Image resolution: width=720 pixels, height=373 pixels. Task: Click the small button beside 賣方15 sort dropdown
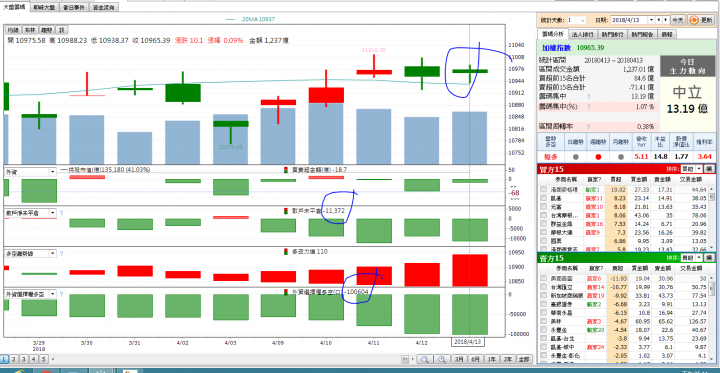pos(709,258)
